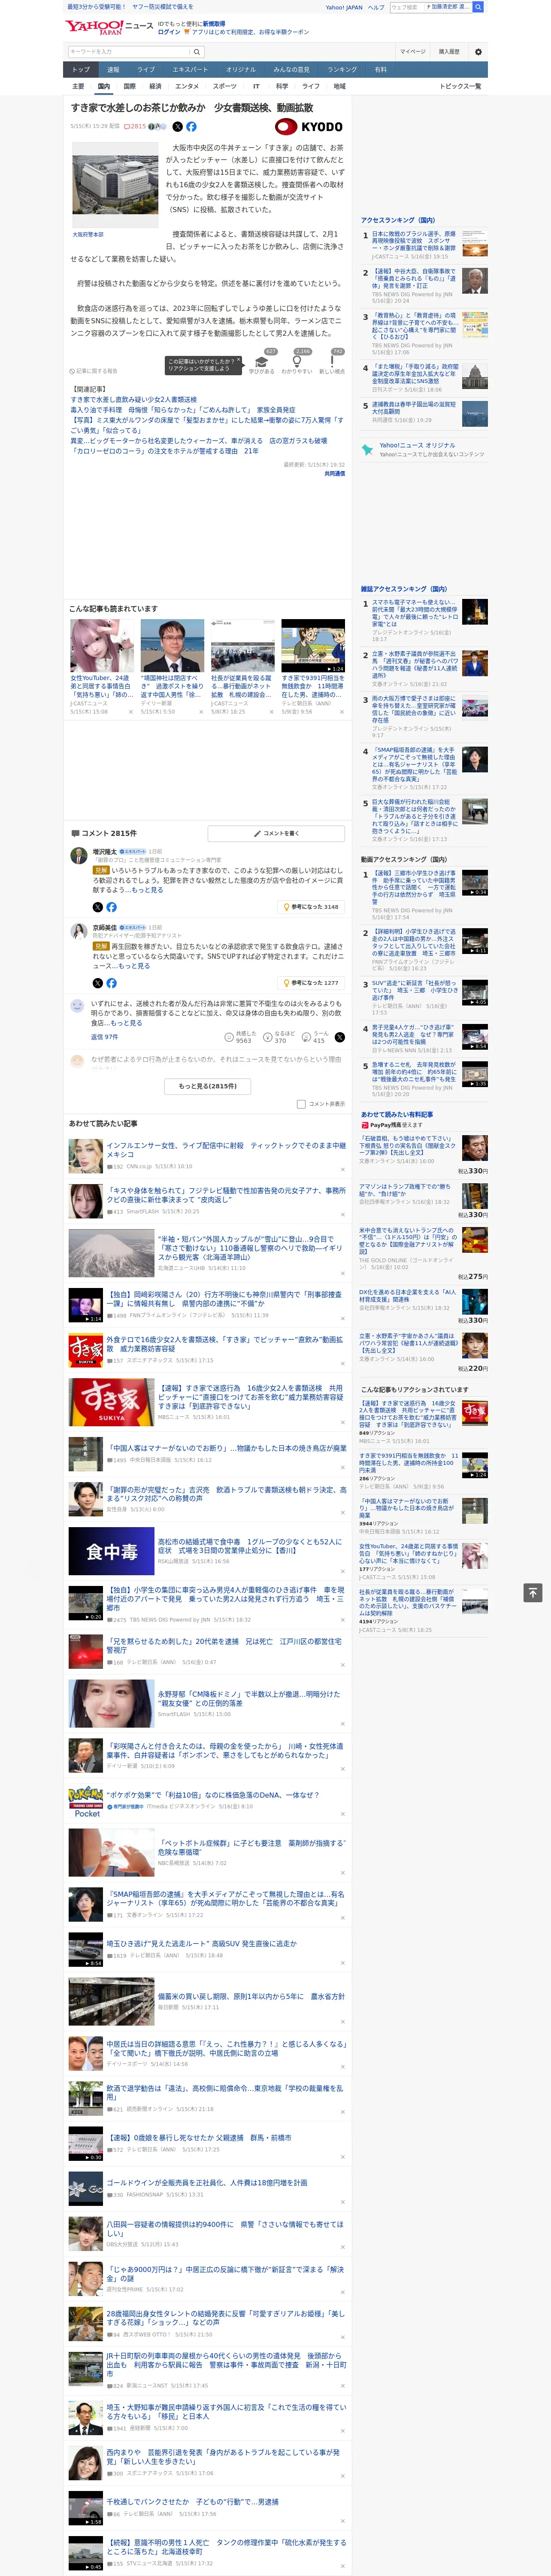The width and height of the screenshot is (551, 2576).
Task: Open the 食中毒 thumbnail article
Action: pyautogui.click(x=111, y=1551)
